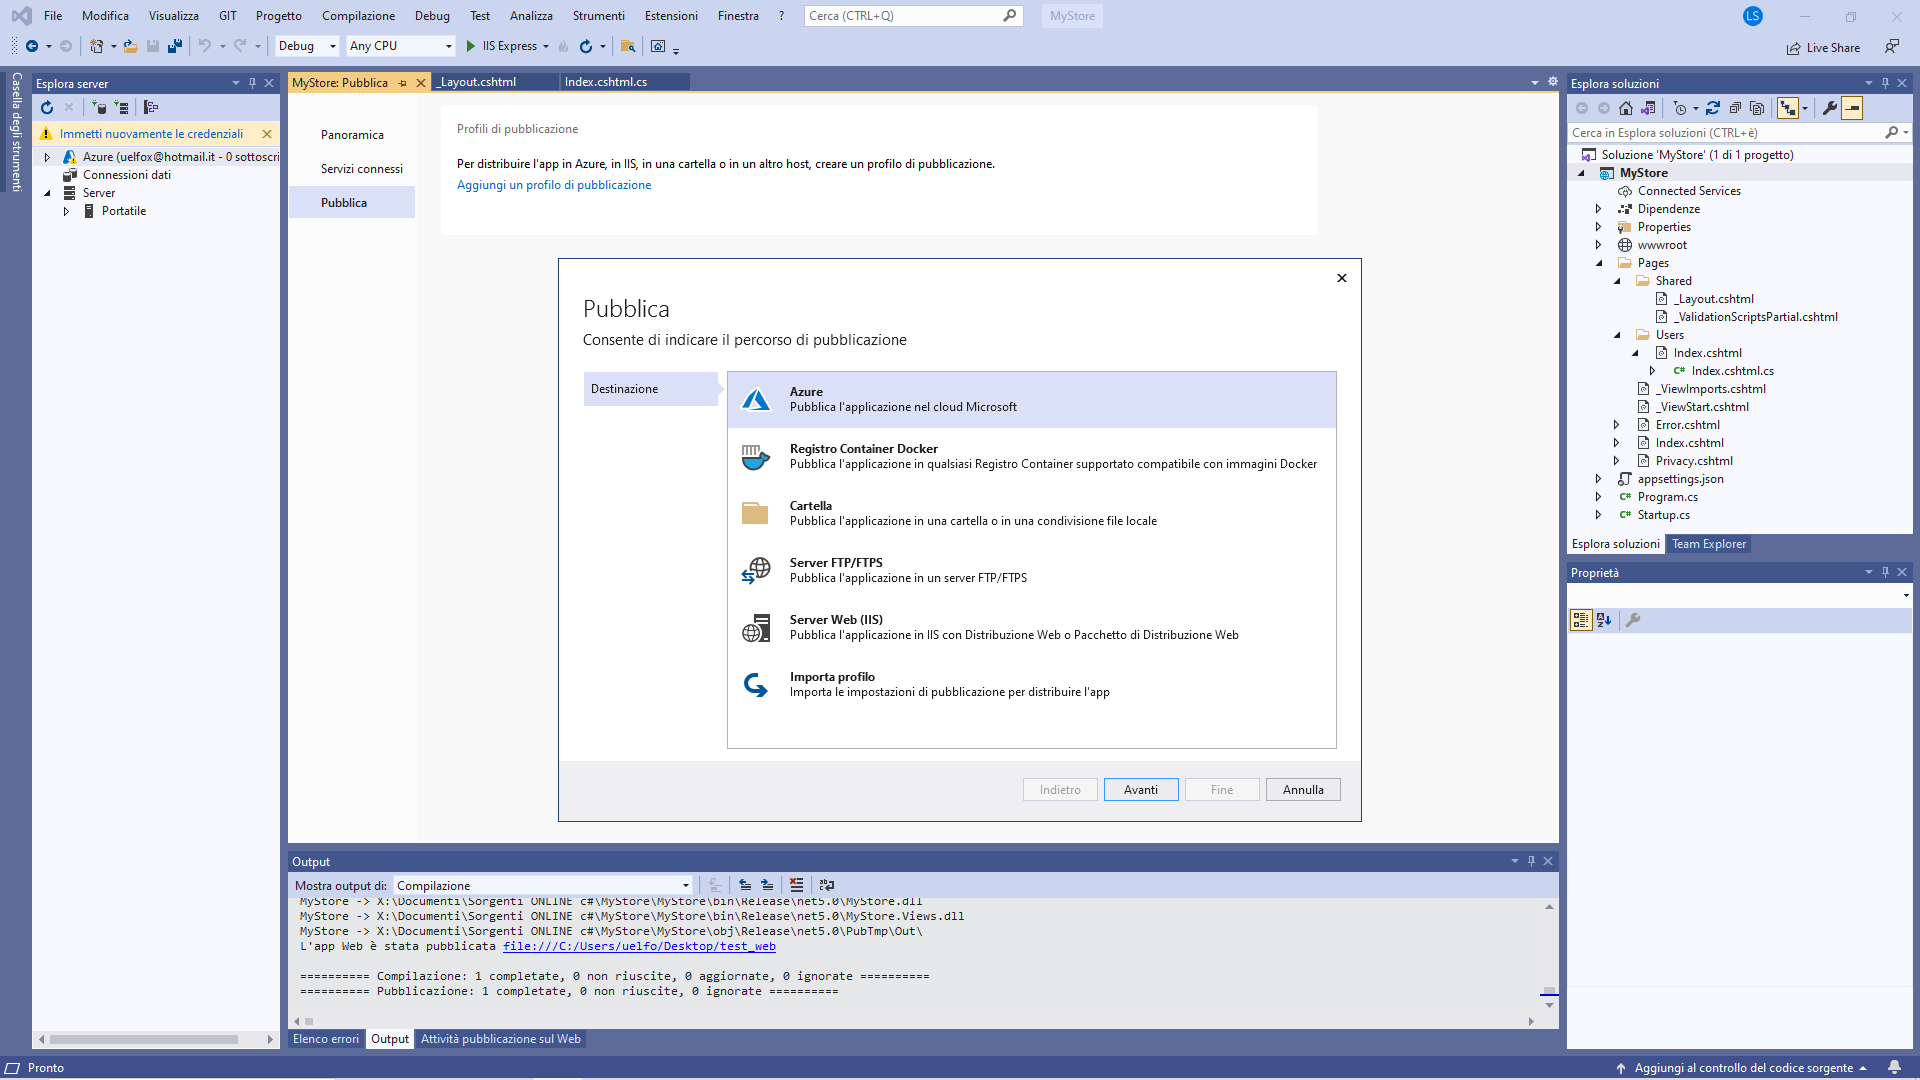
Task: Dismiss the Immetti nuovamente le credenziali warning
Action: coord(267,134)
